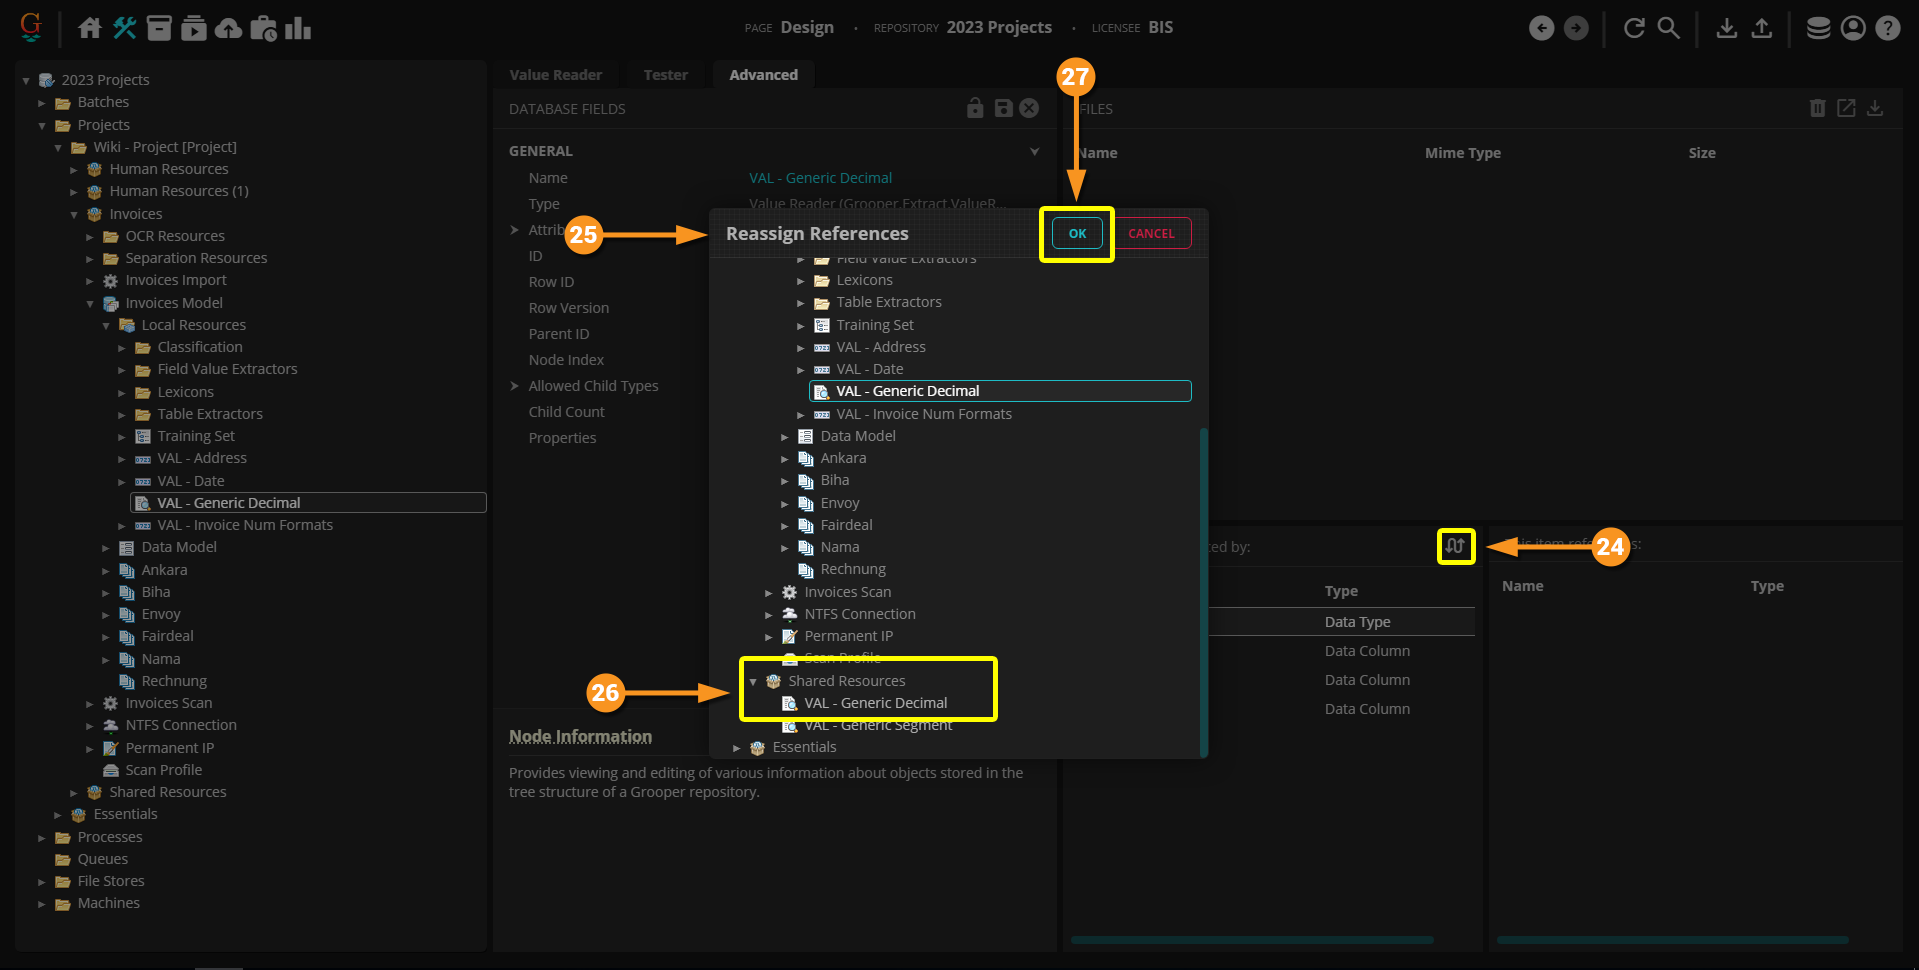Go to the Home page icon
This screenshot has width=1919, height=970.
click(90, 28)
